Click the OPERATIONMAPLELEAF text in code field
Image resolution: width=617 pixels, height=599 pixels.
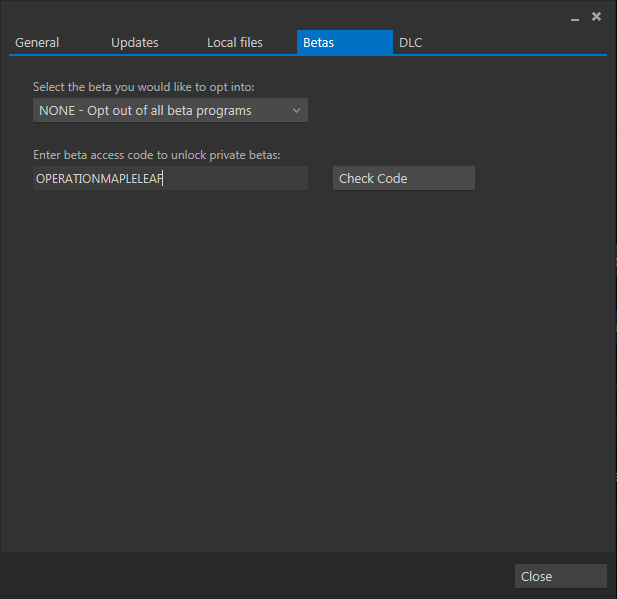tap(98, 178)
